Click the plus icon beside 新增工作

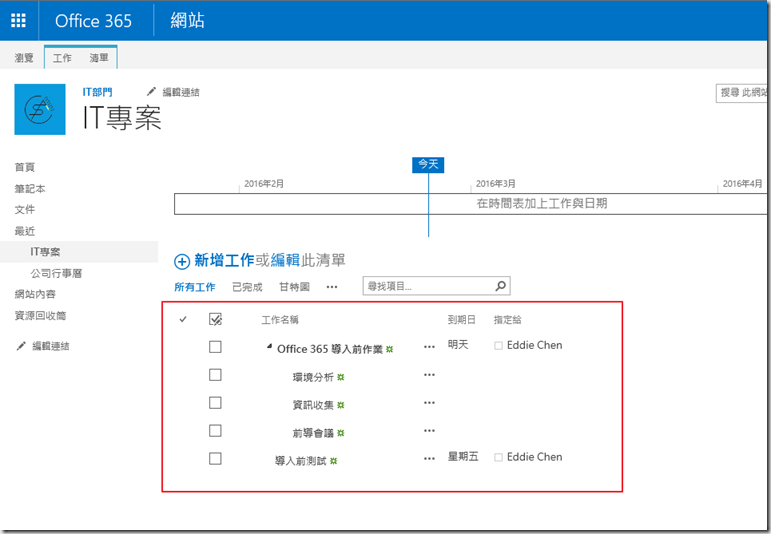click(182, 261)
